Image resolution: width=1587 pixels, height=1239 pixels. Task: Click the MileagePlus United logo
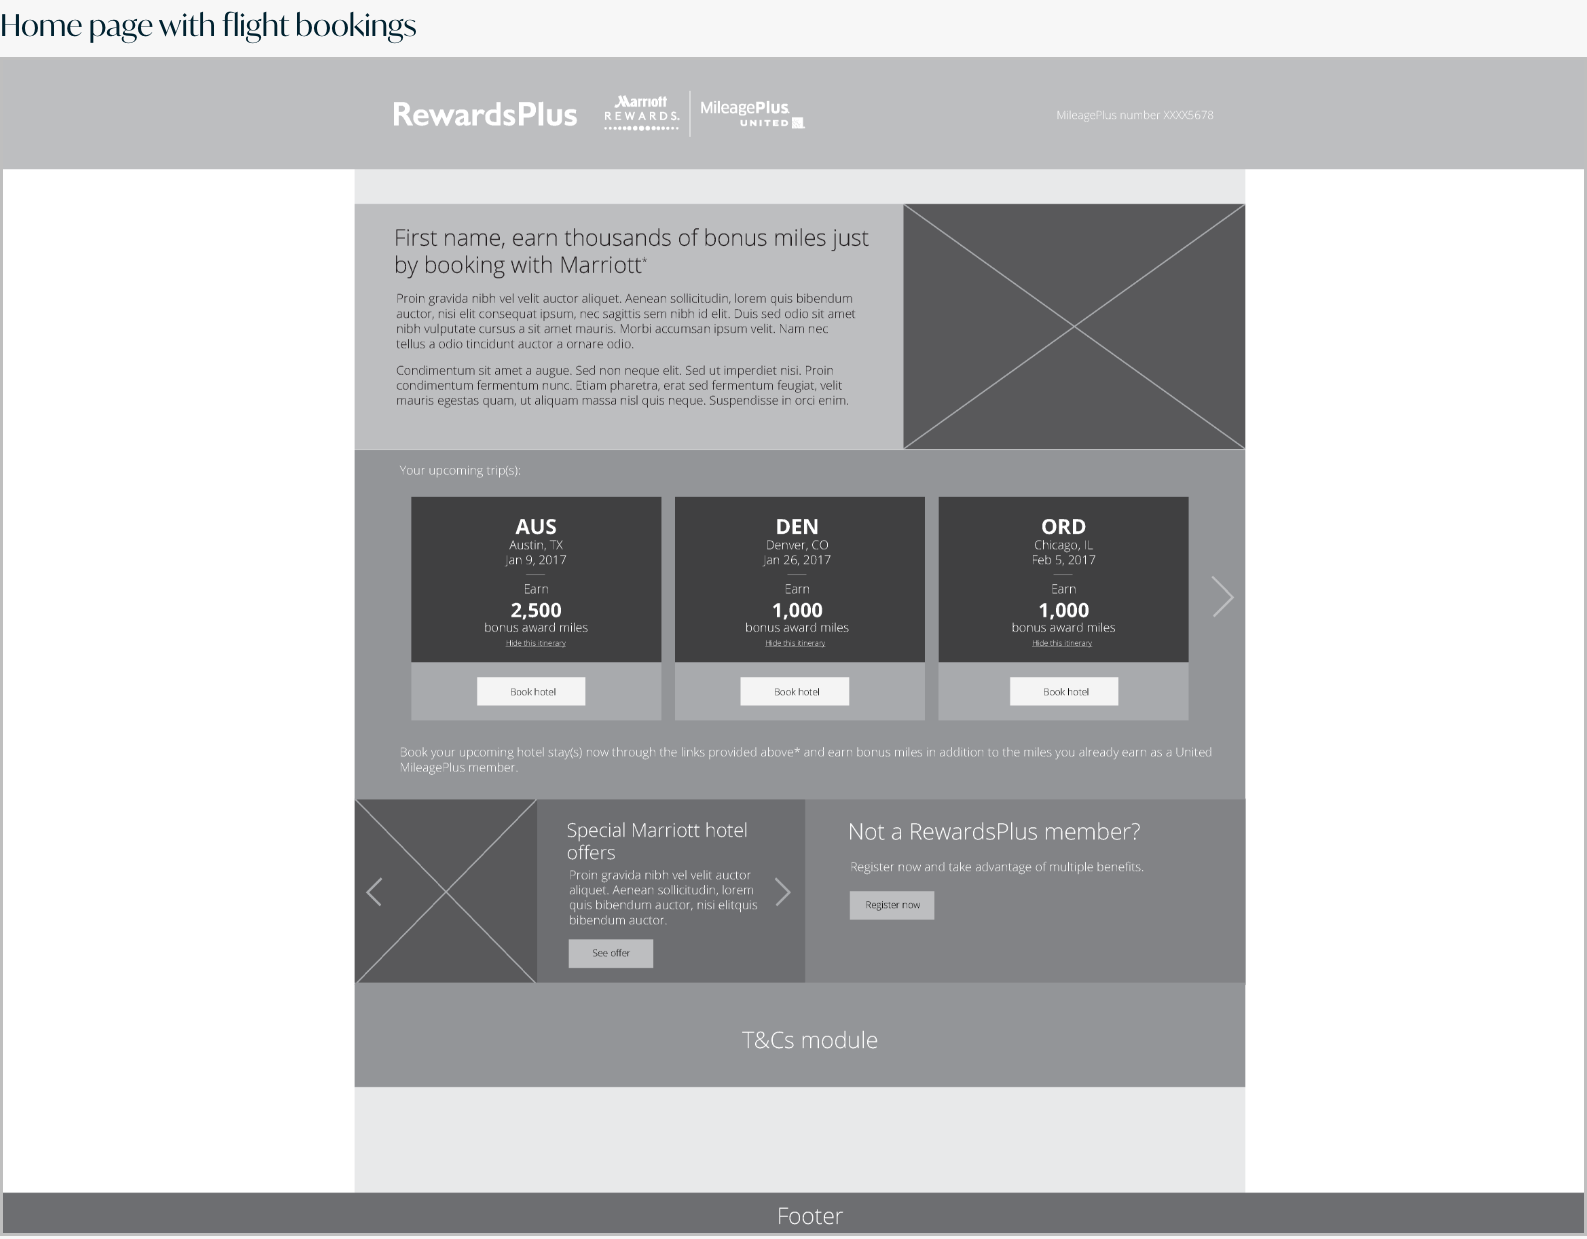pyautogui.click(x=752, y=114)
